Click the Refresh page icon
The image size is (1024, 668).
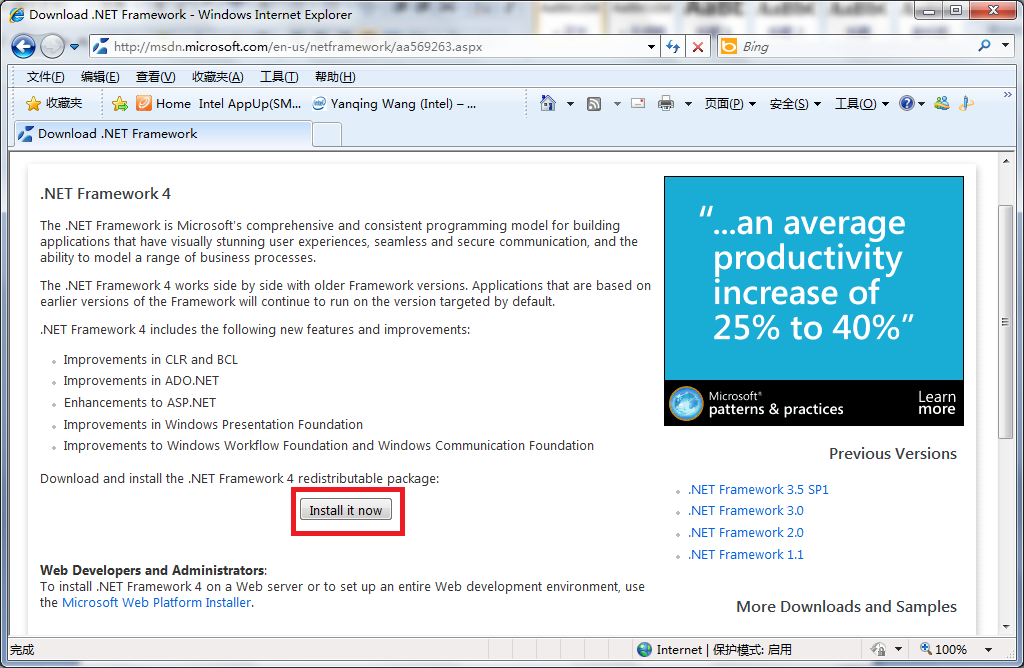click(673, 47)
